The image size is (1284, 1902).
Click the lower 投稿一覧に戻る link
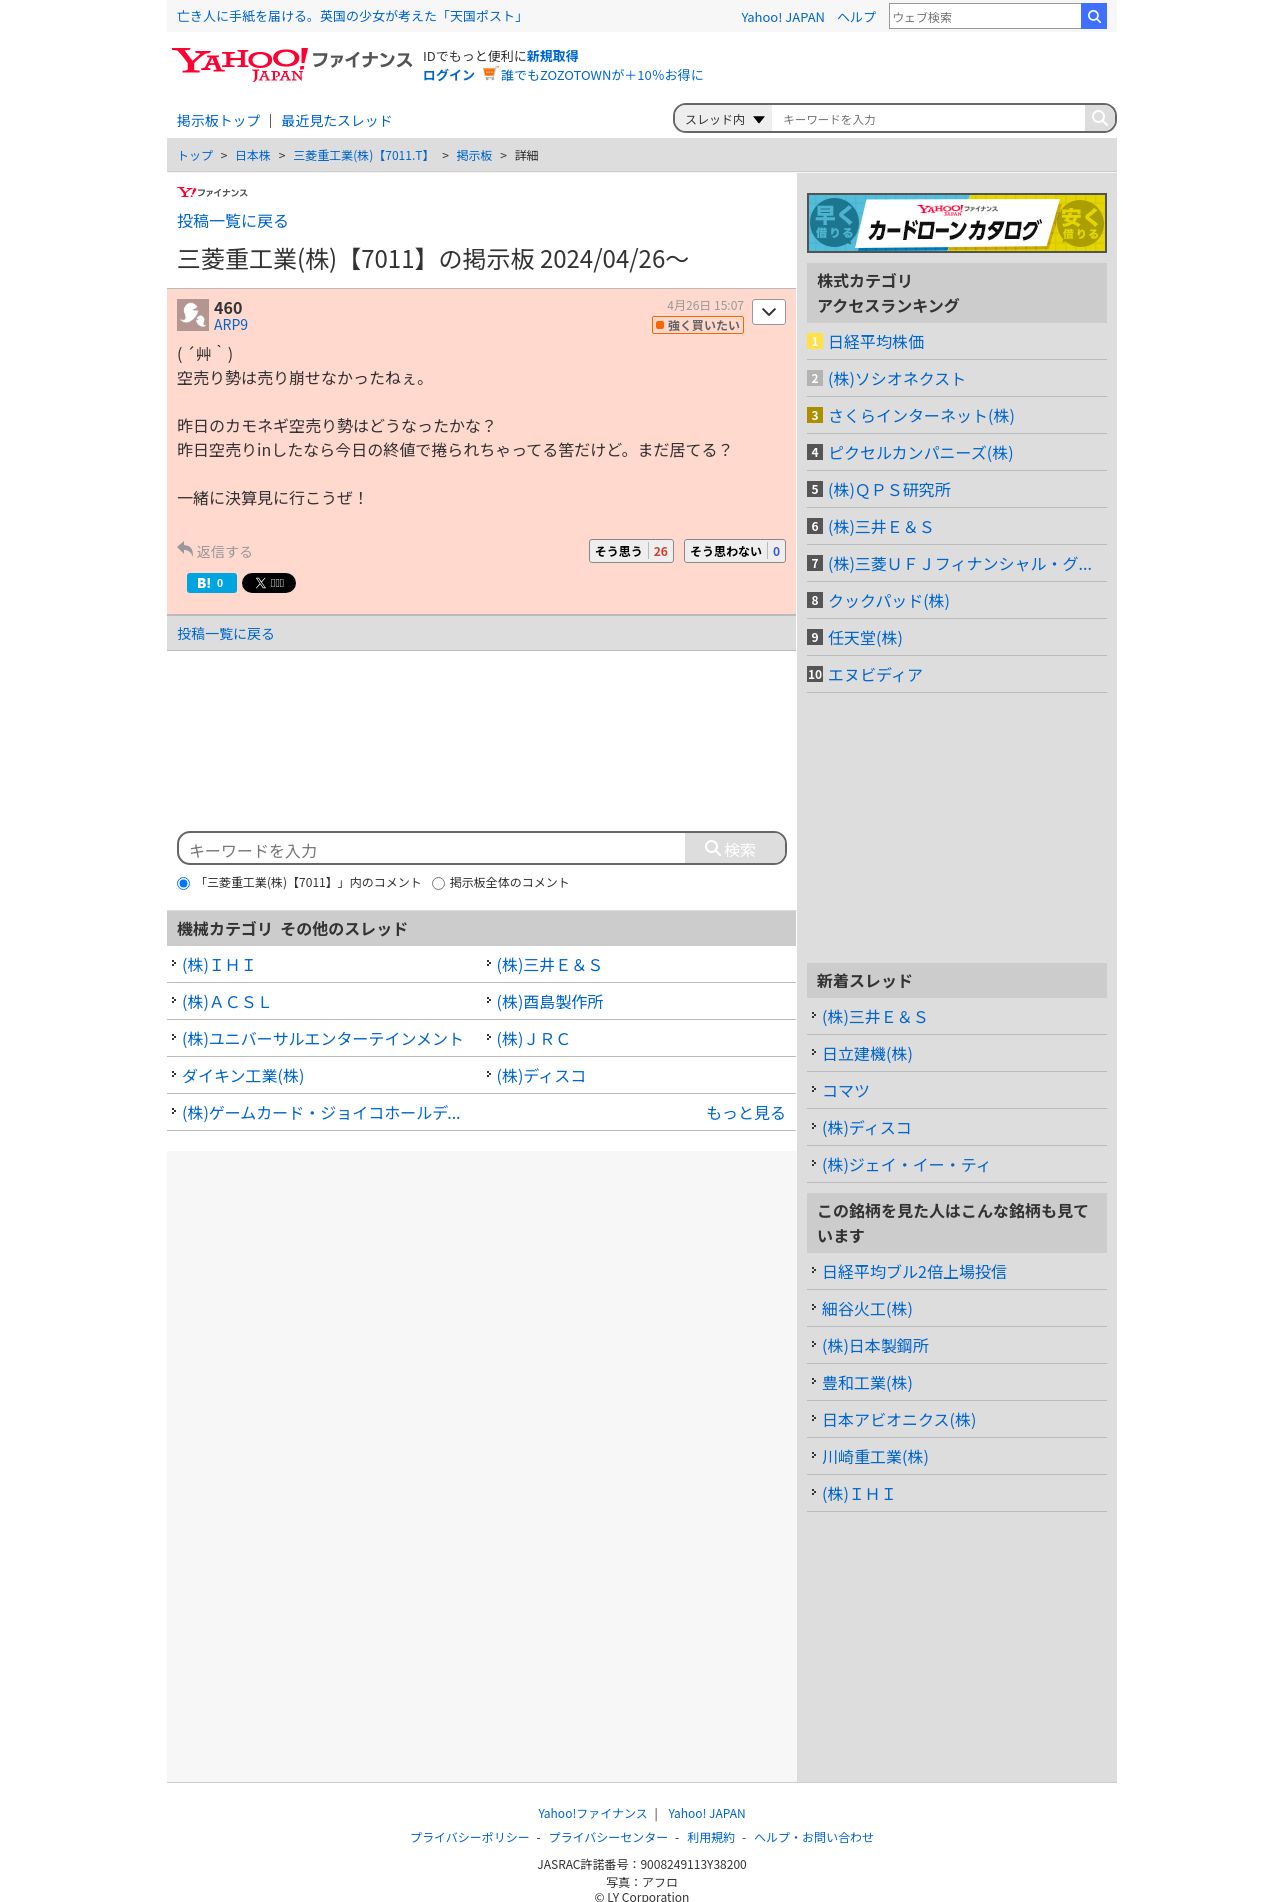(x=225, y=634)
